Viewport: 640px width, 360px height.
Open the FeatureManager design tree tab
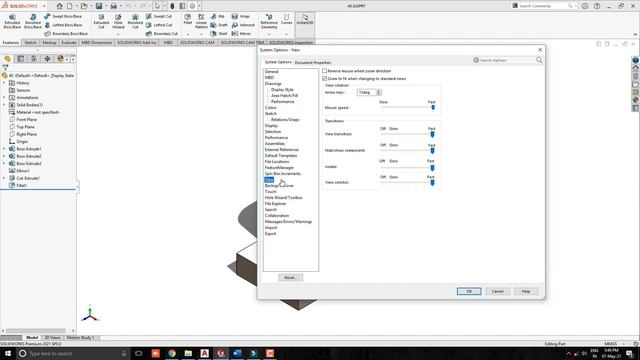tap(7, 59)
